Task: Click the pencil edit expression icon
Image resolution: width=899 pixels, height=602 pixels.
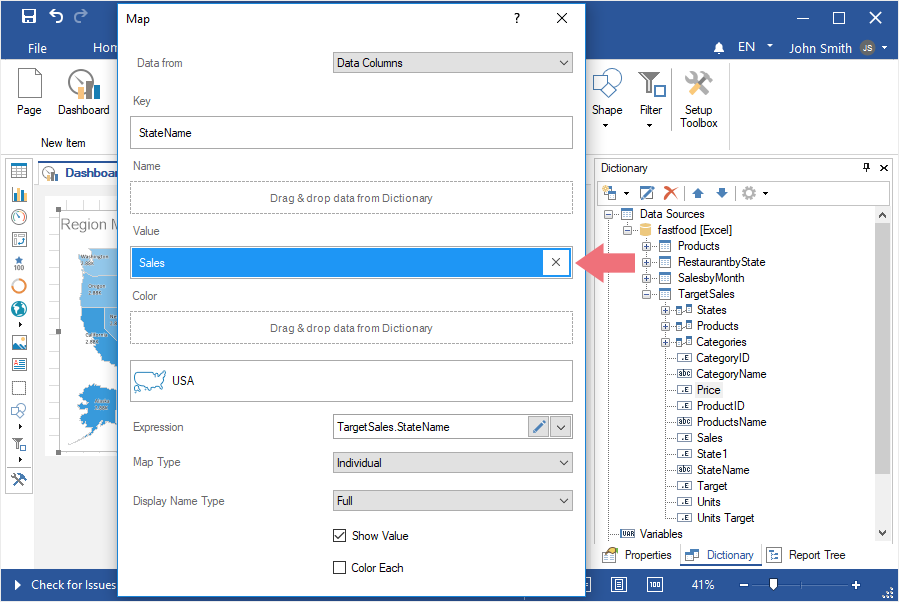Action: pos(539,427)
